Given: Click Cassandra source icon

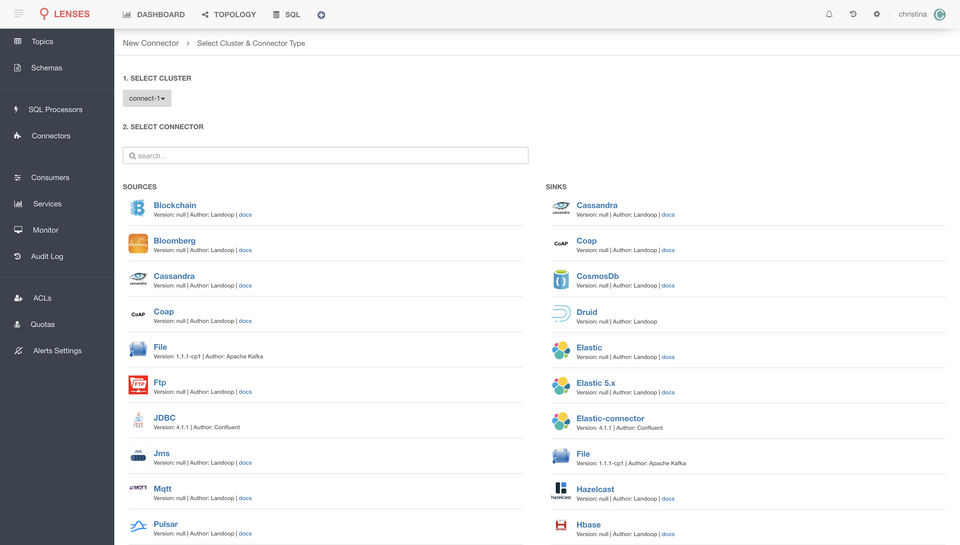Looking at the screenshot, I should pos(138,279).
